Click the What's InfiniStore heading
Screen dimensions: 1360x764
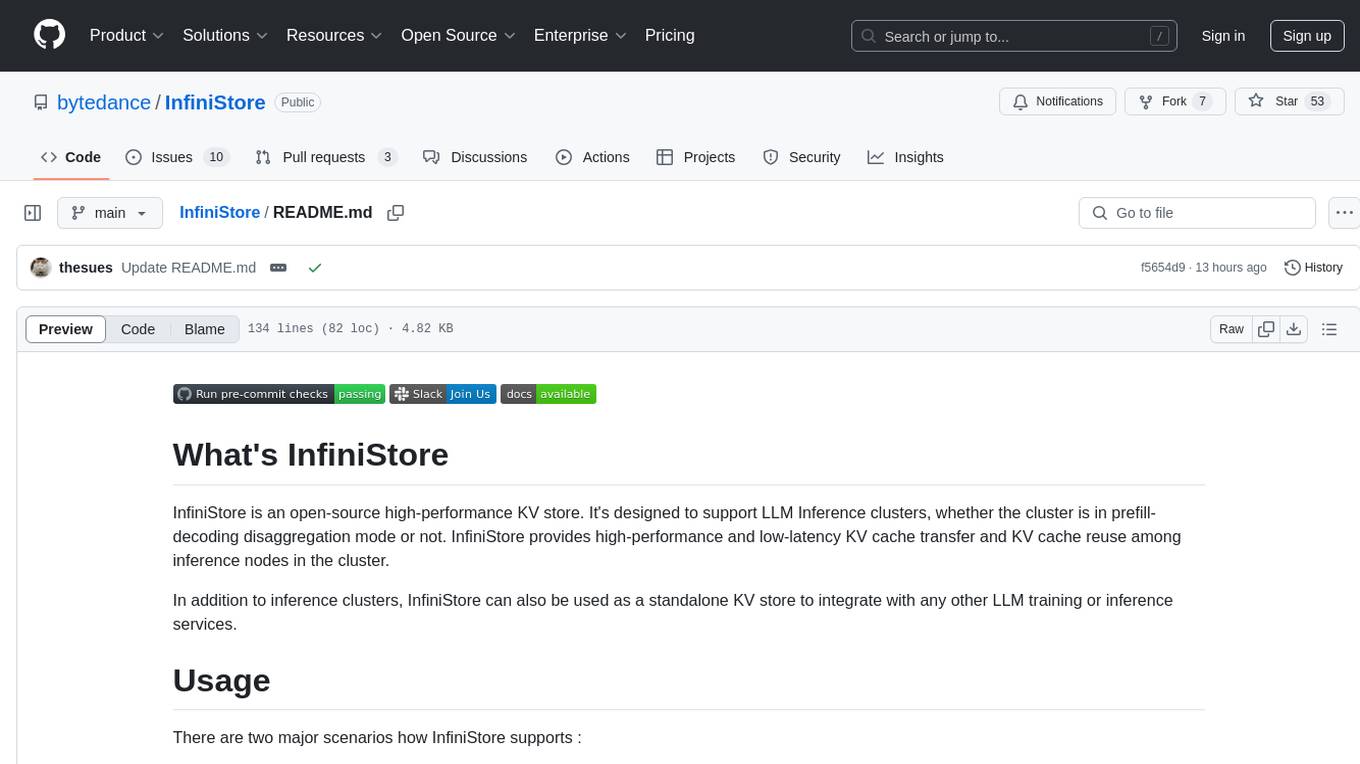pyautogui.click(x=311, y=454)
